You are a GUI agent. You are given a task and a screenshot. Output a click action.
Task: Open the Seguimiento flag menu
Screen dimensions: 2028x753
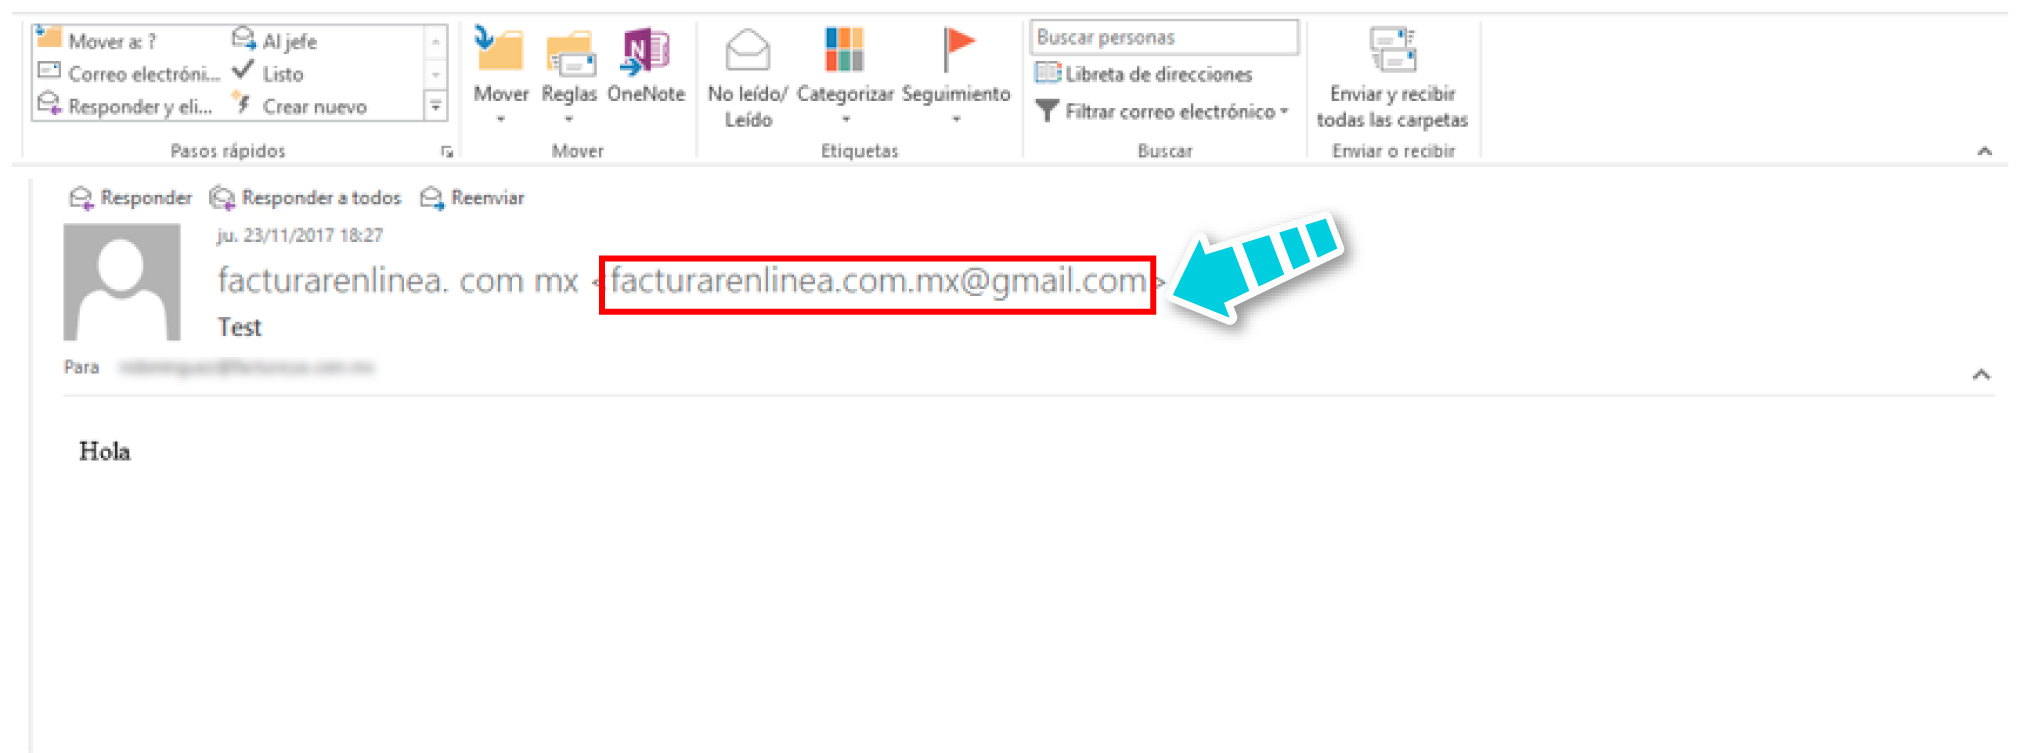click(956, 75)
